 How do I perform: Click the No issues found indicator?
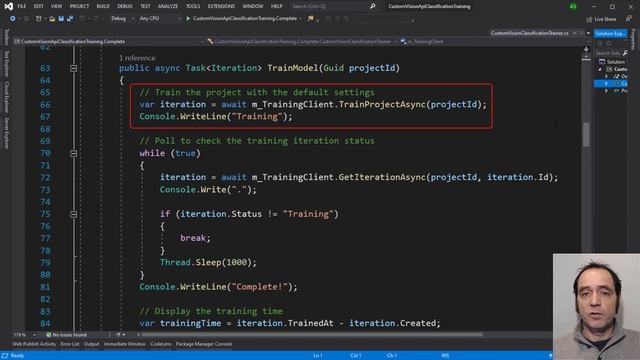tap(67, 335)
